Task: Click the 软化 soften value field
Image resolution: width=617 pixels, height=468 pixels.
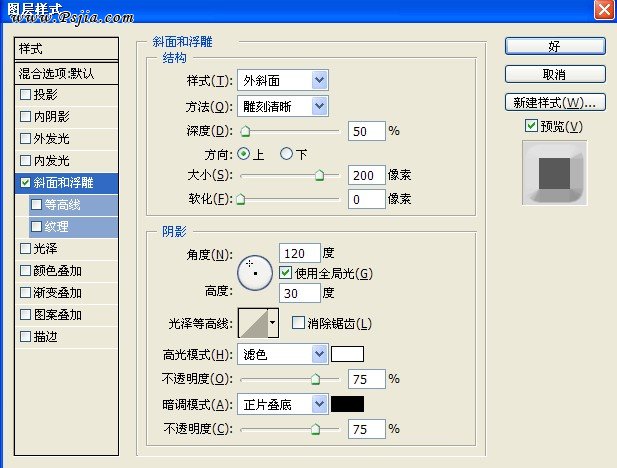Action: 366,199
